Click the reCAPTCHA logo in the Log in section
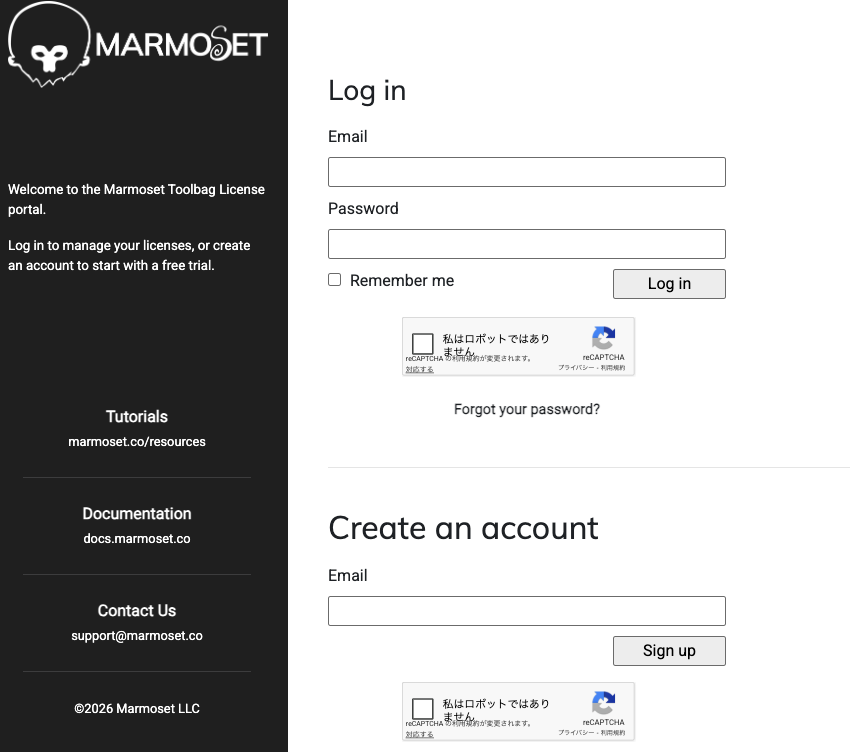The image size is (850, 752). [x=603, y=338]
